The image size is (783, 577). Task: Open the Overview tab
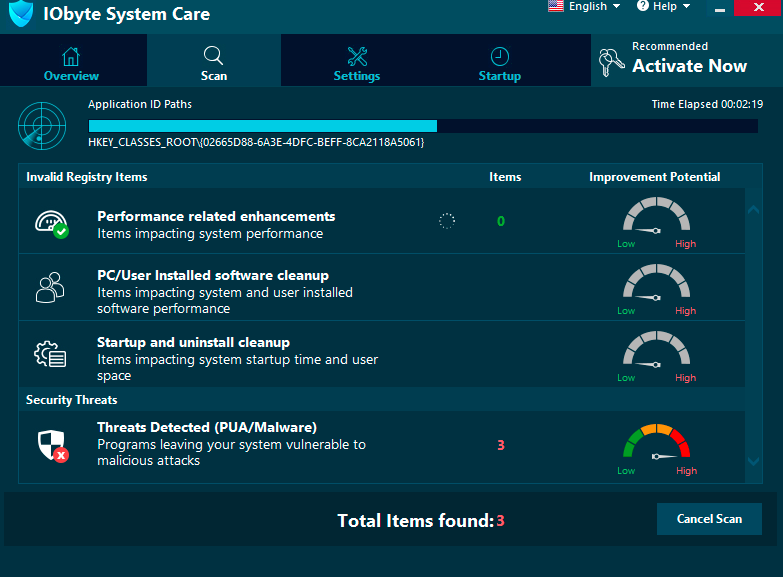tap(73, 60)
